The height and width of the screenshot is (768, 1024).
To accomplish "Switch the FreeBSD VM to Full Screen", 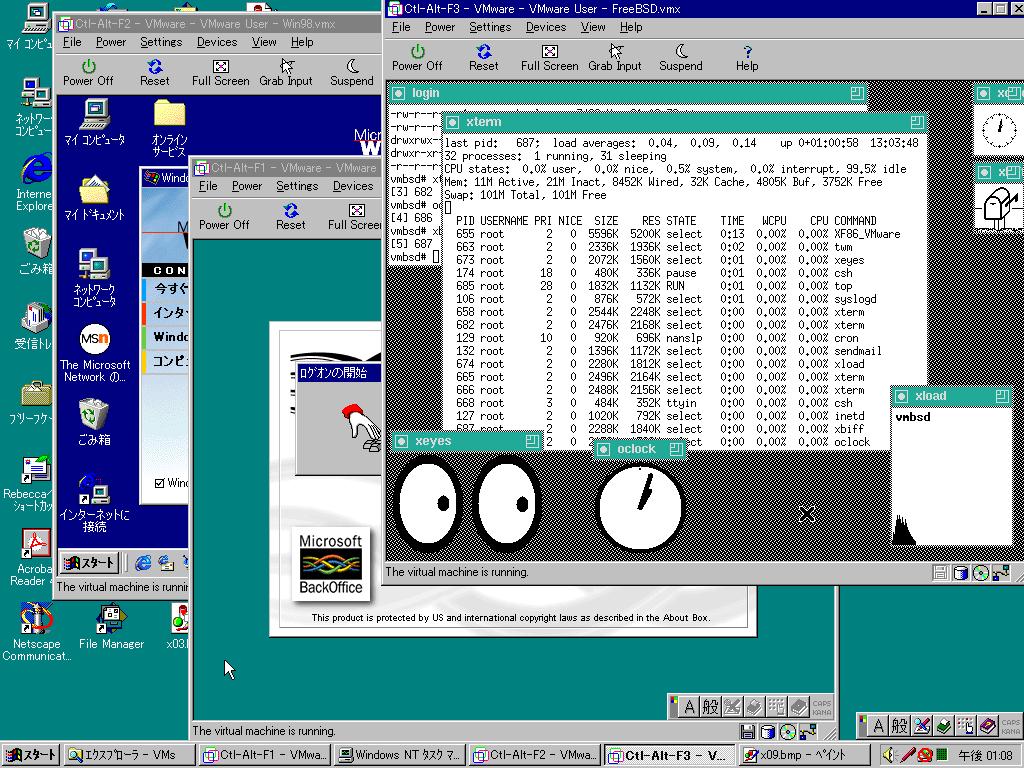I will pyautogui.click(x=549, y=57).
